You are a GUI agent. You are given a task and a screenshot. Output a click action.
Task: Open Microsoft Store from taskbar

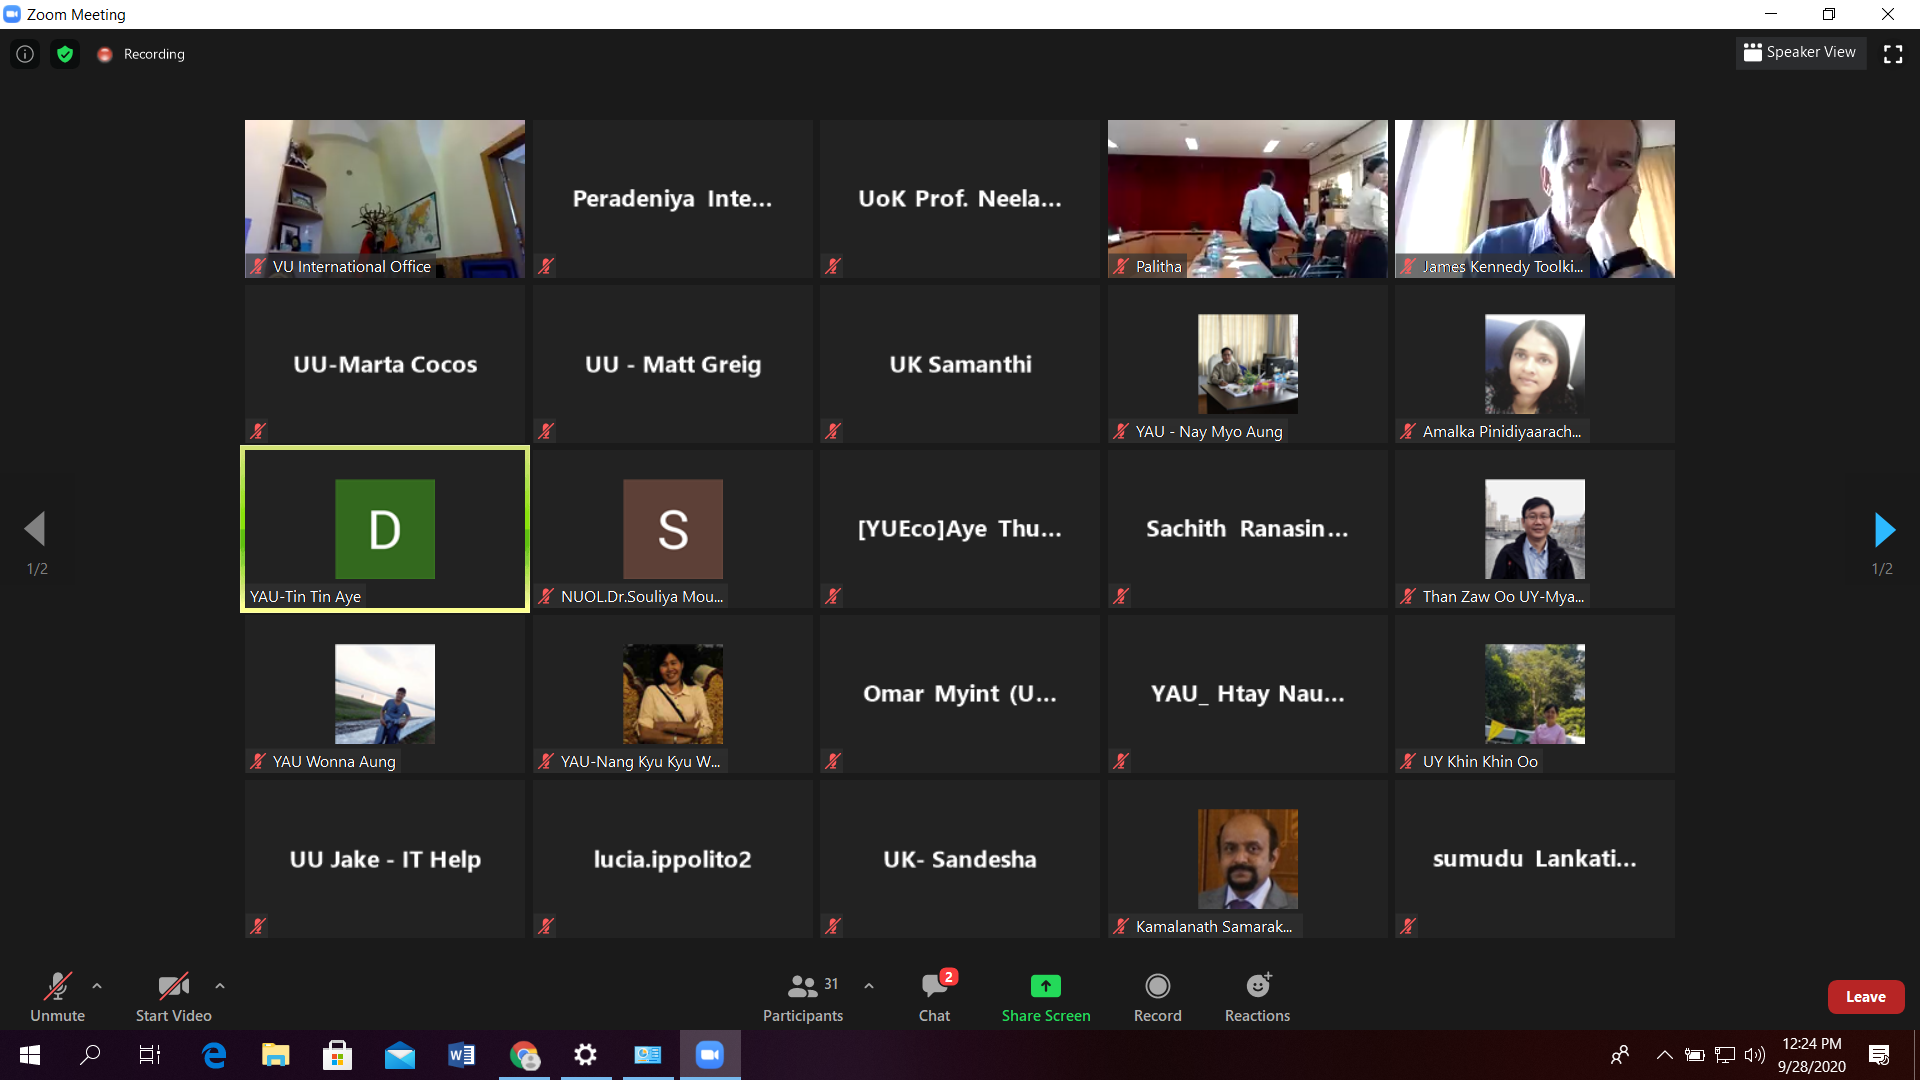pyautogui.click(x=338, y=1055)
